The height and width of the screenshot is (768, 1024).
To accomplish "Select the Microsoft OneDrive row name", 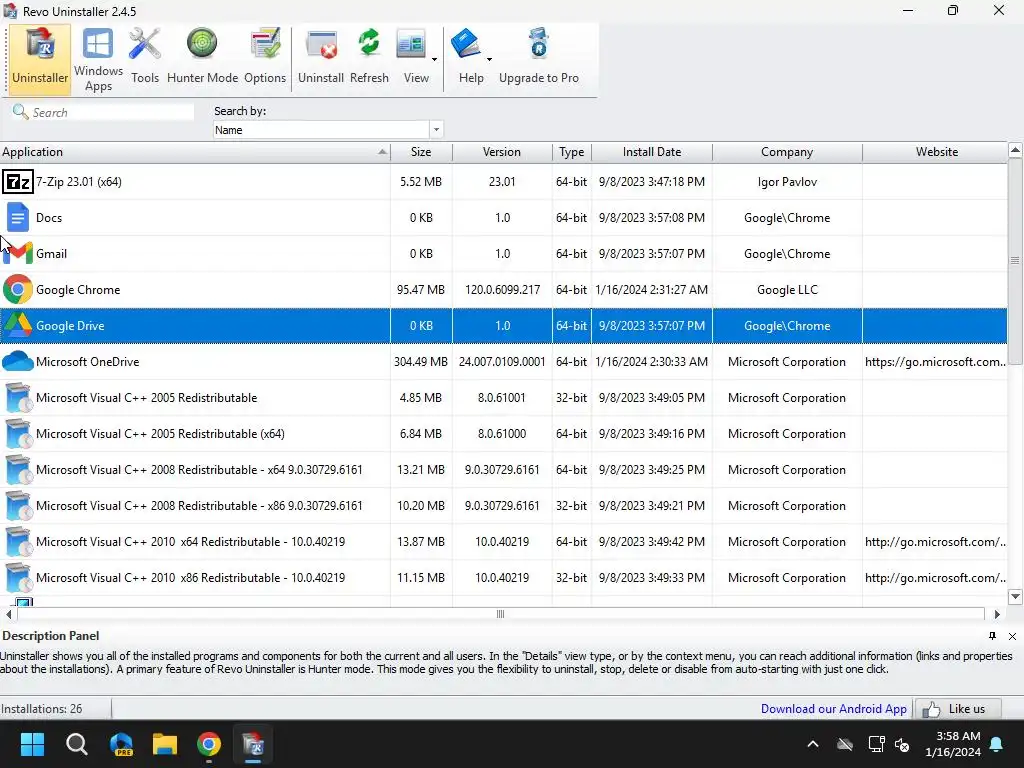I will click(x=88, y=362).
